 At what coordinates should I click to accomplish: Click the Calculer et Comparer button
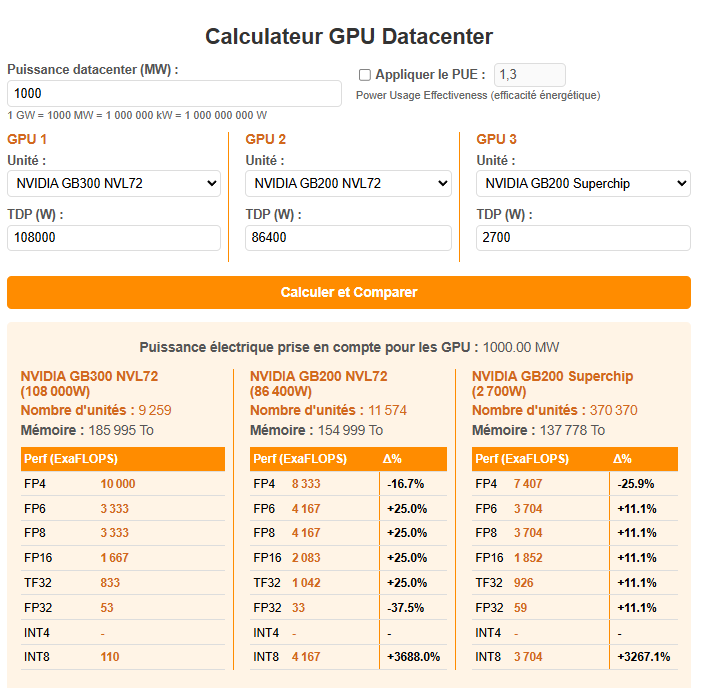point(349,292)
